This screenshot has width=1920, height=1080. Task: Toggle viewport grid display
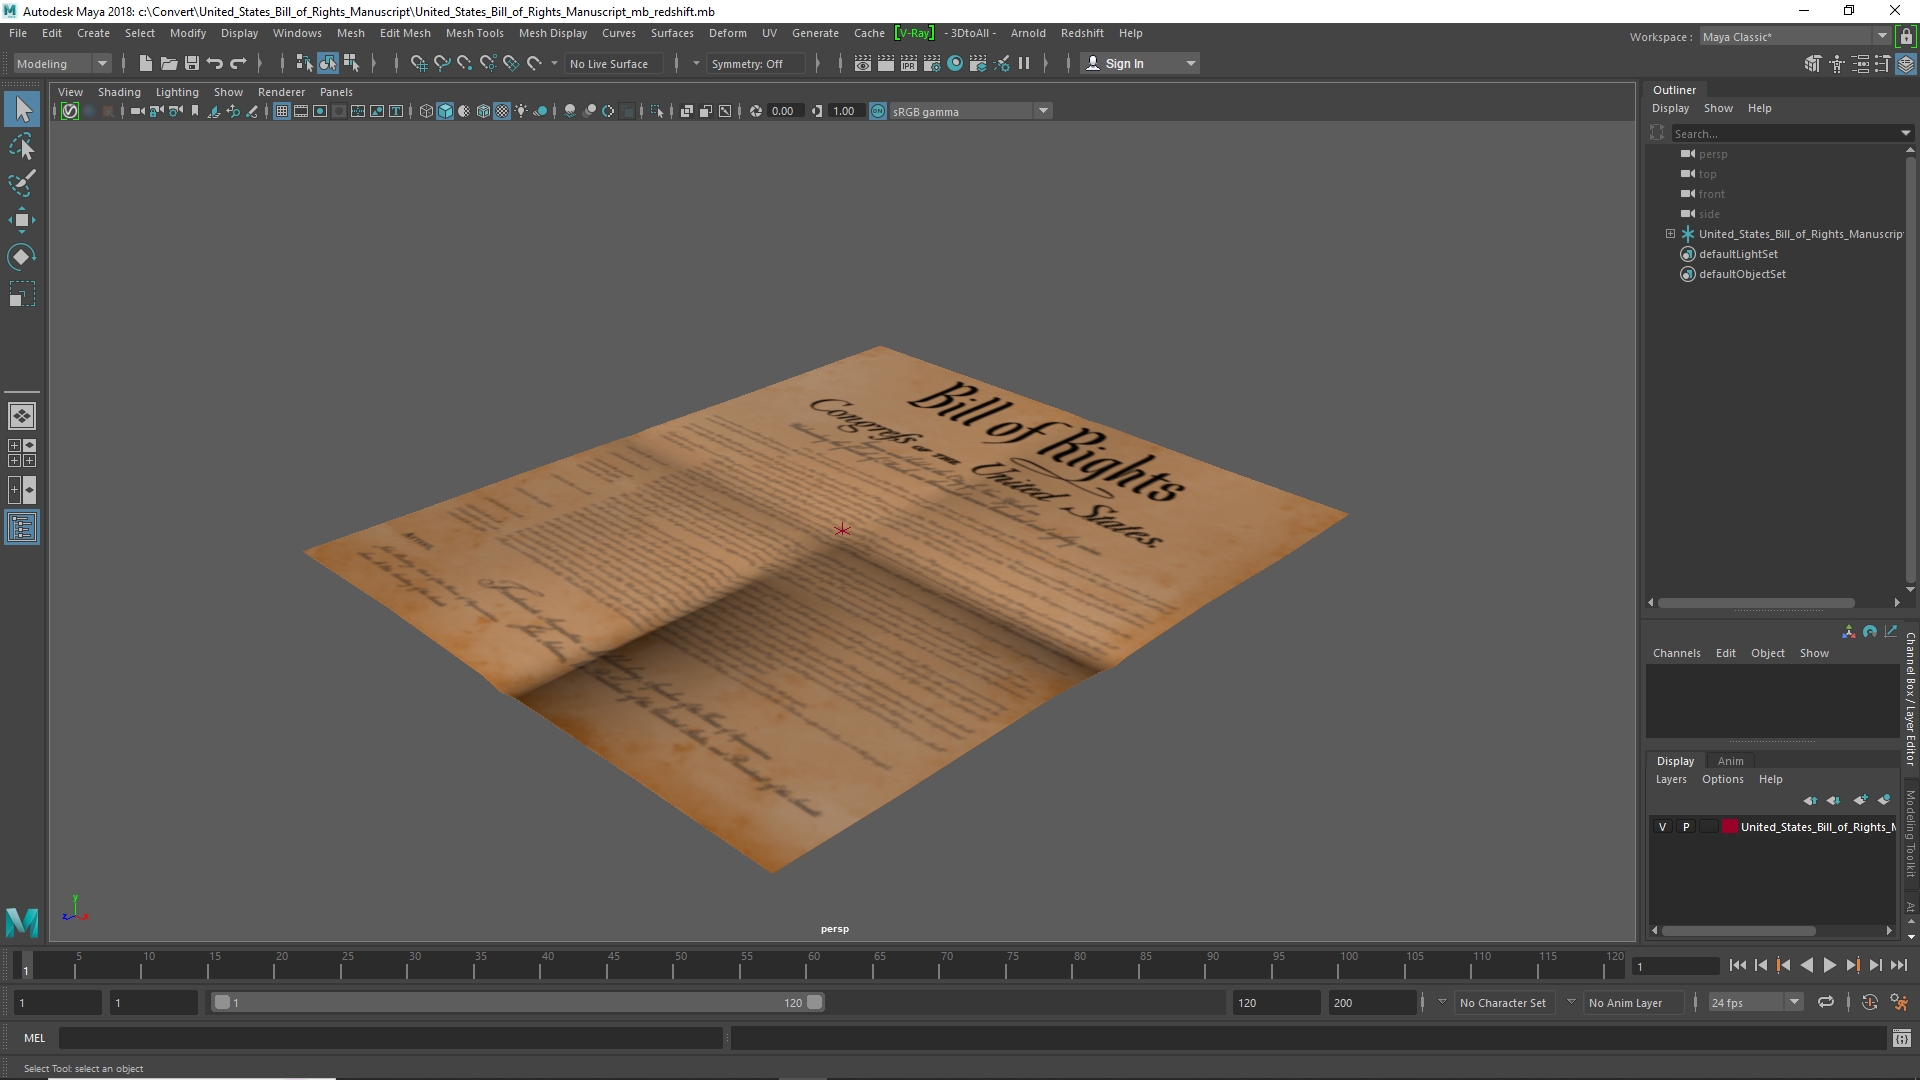282,111
